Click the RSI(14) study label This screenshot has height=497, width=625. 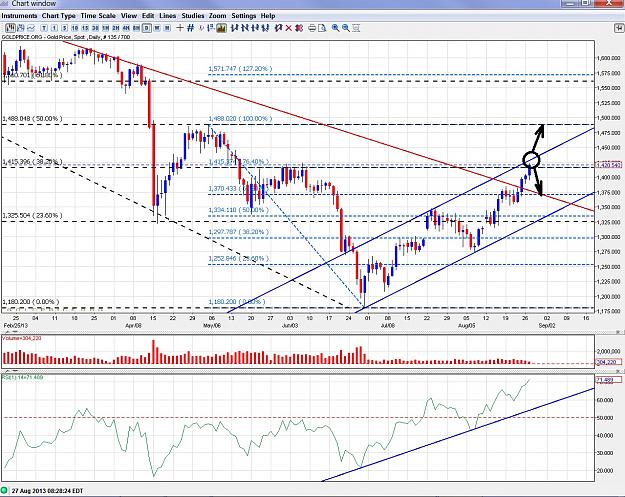click(x=23, y=377)
